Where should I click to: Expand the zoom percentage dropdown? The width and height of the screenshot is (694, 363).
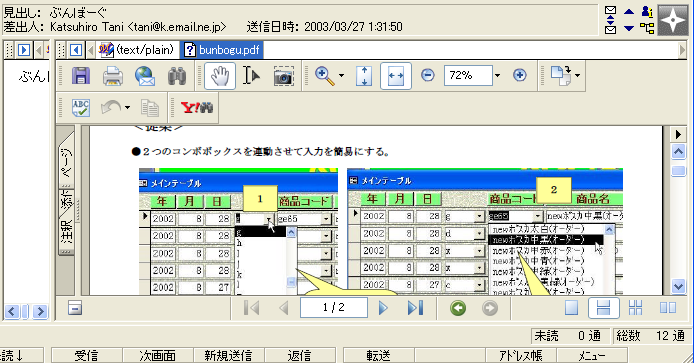coord(497,76)
